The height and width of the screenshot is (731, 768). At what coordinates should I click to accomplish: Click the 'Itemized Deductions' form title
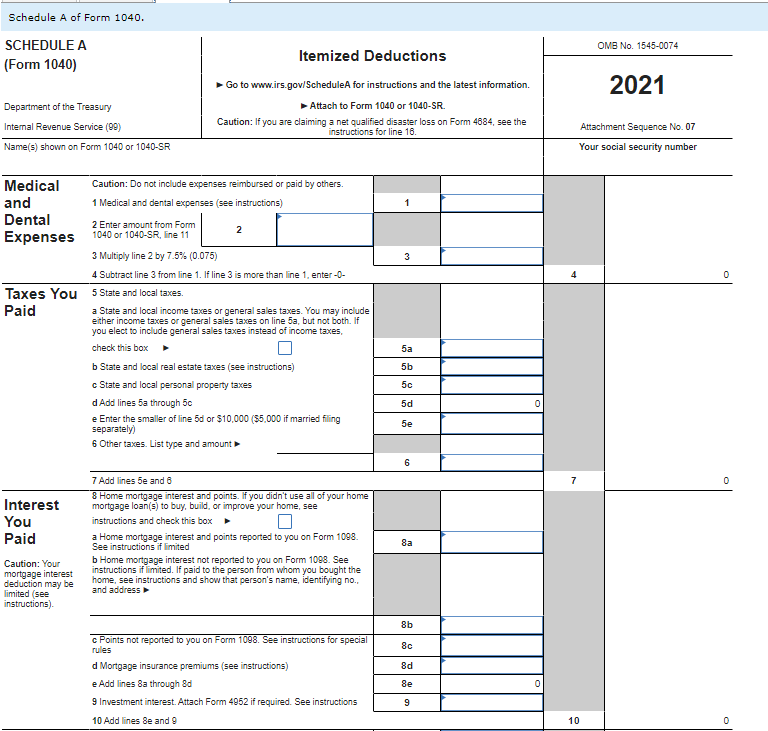coord(372,56)
